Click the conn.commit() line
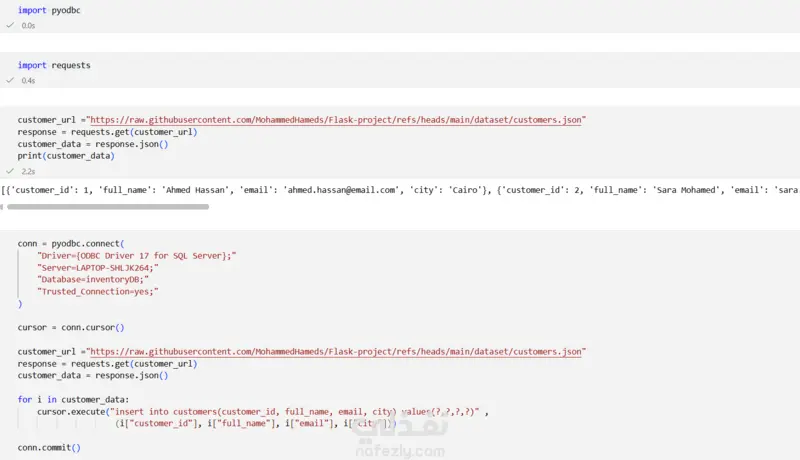Viewport: 800px width, 460px height. [49, 447]
